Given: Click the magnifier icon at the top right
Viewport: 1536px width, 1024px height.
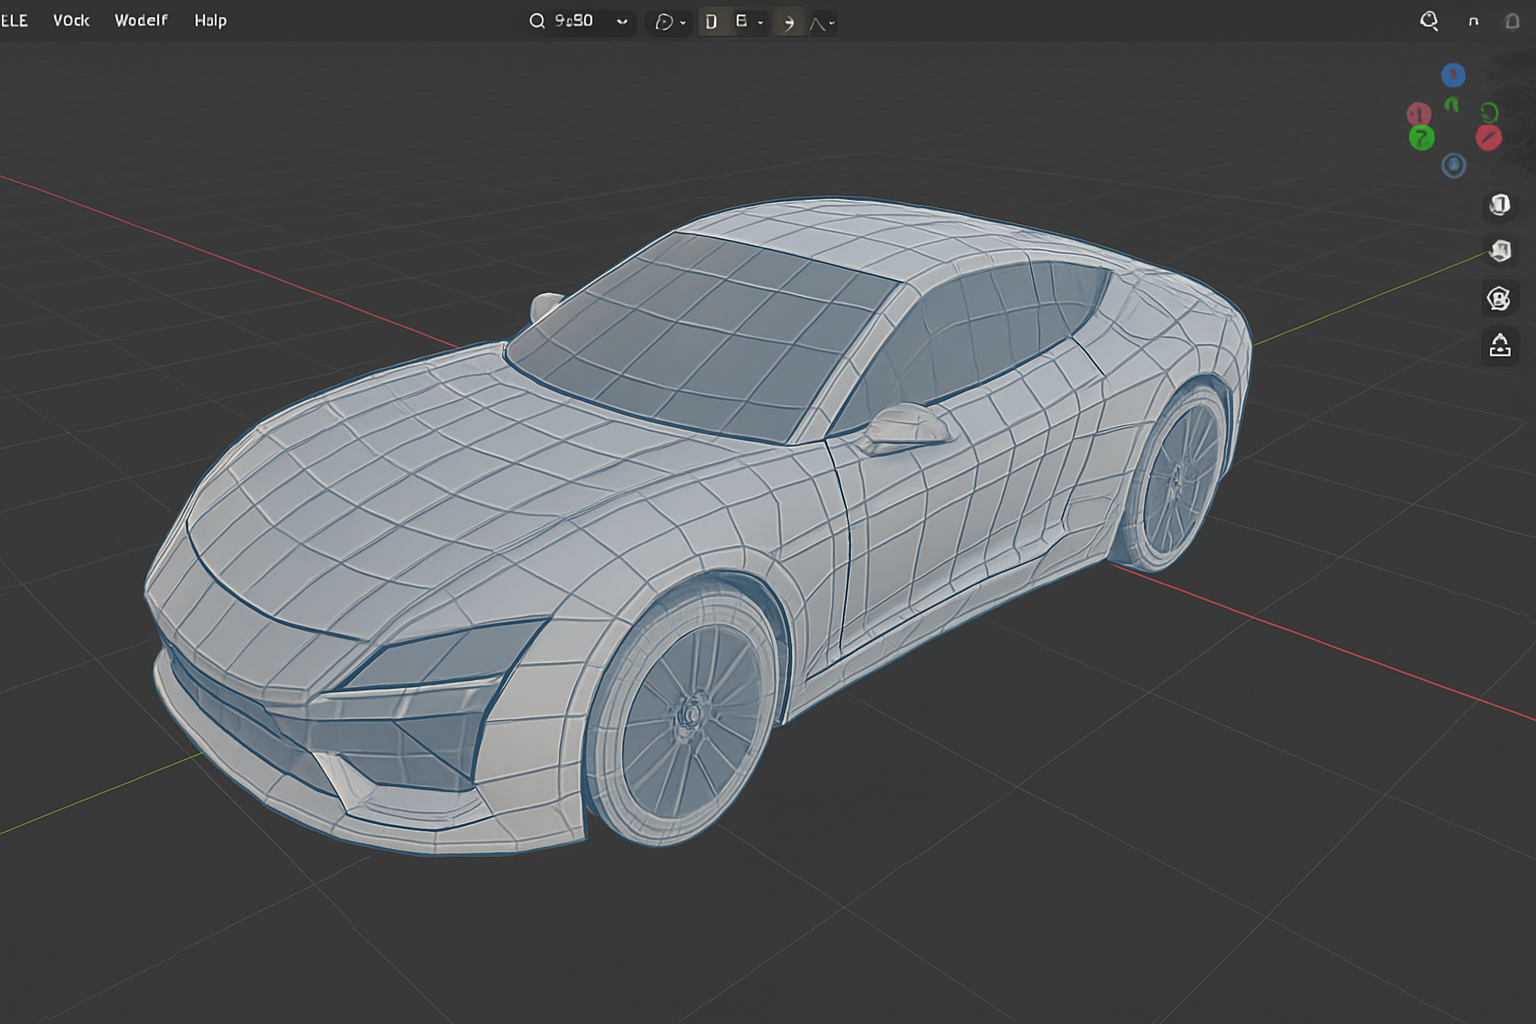Looking at the screenshot, I should click(x=1429, y=21).
